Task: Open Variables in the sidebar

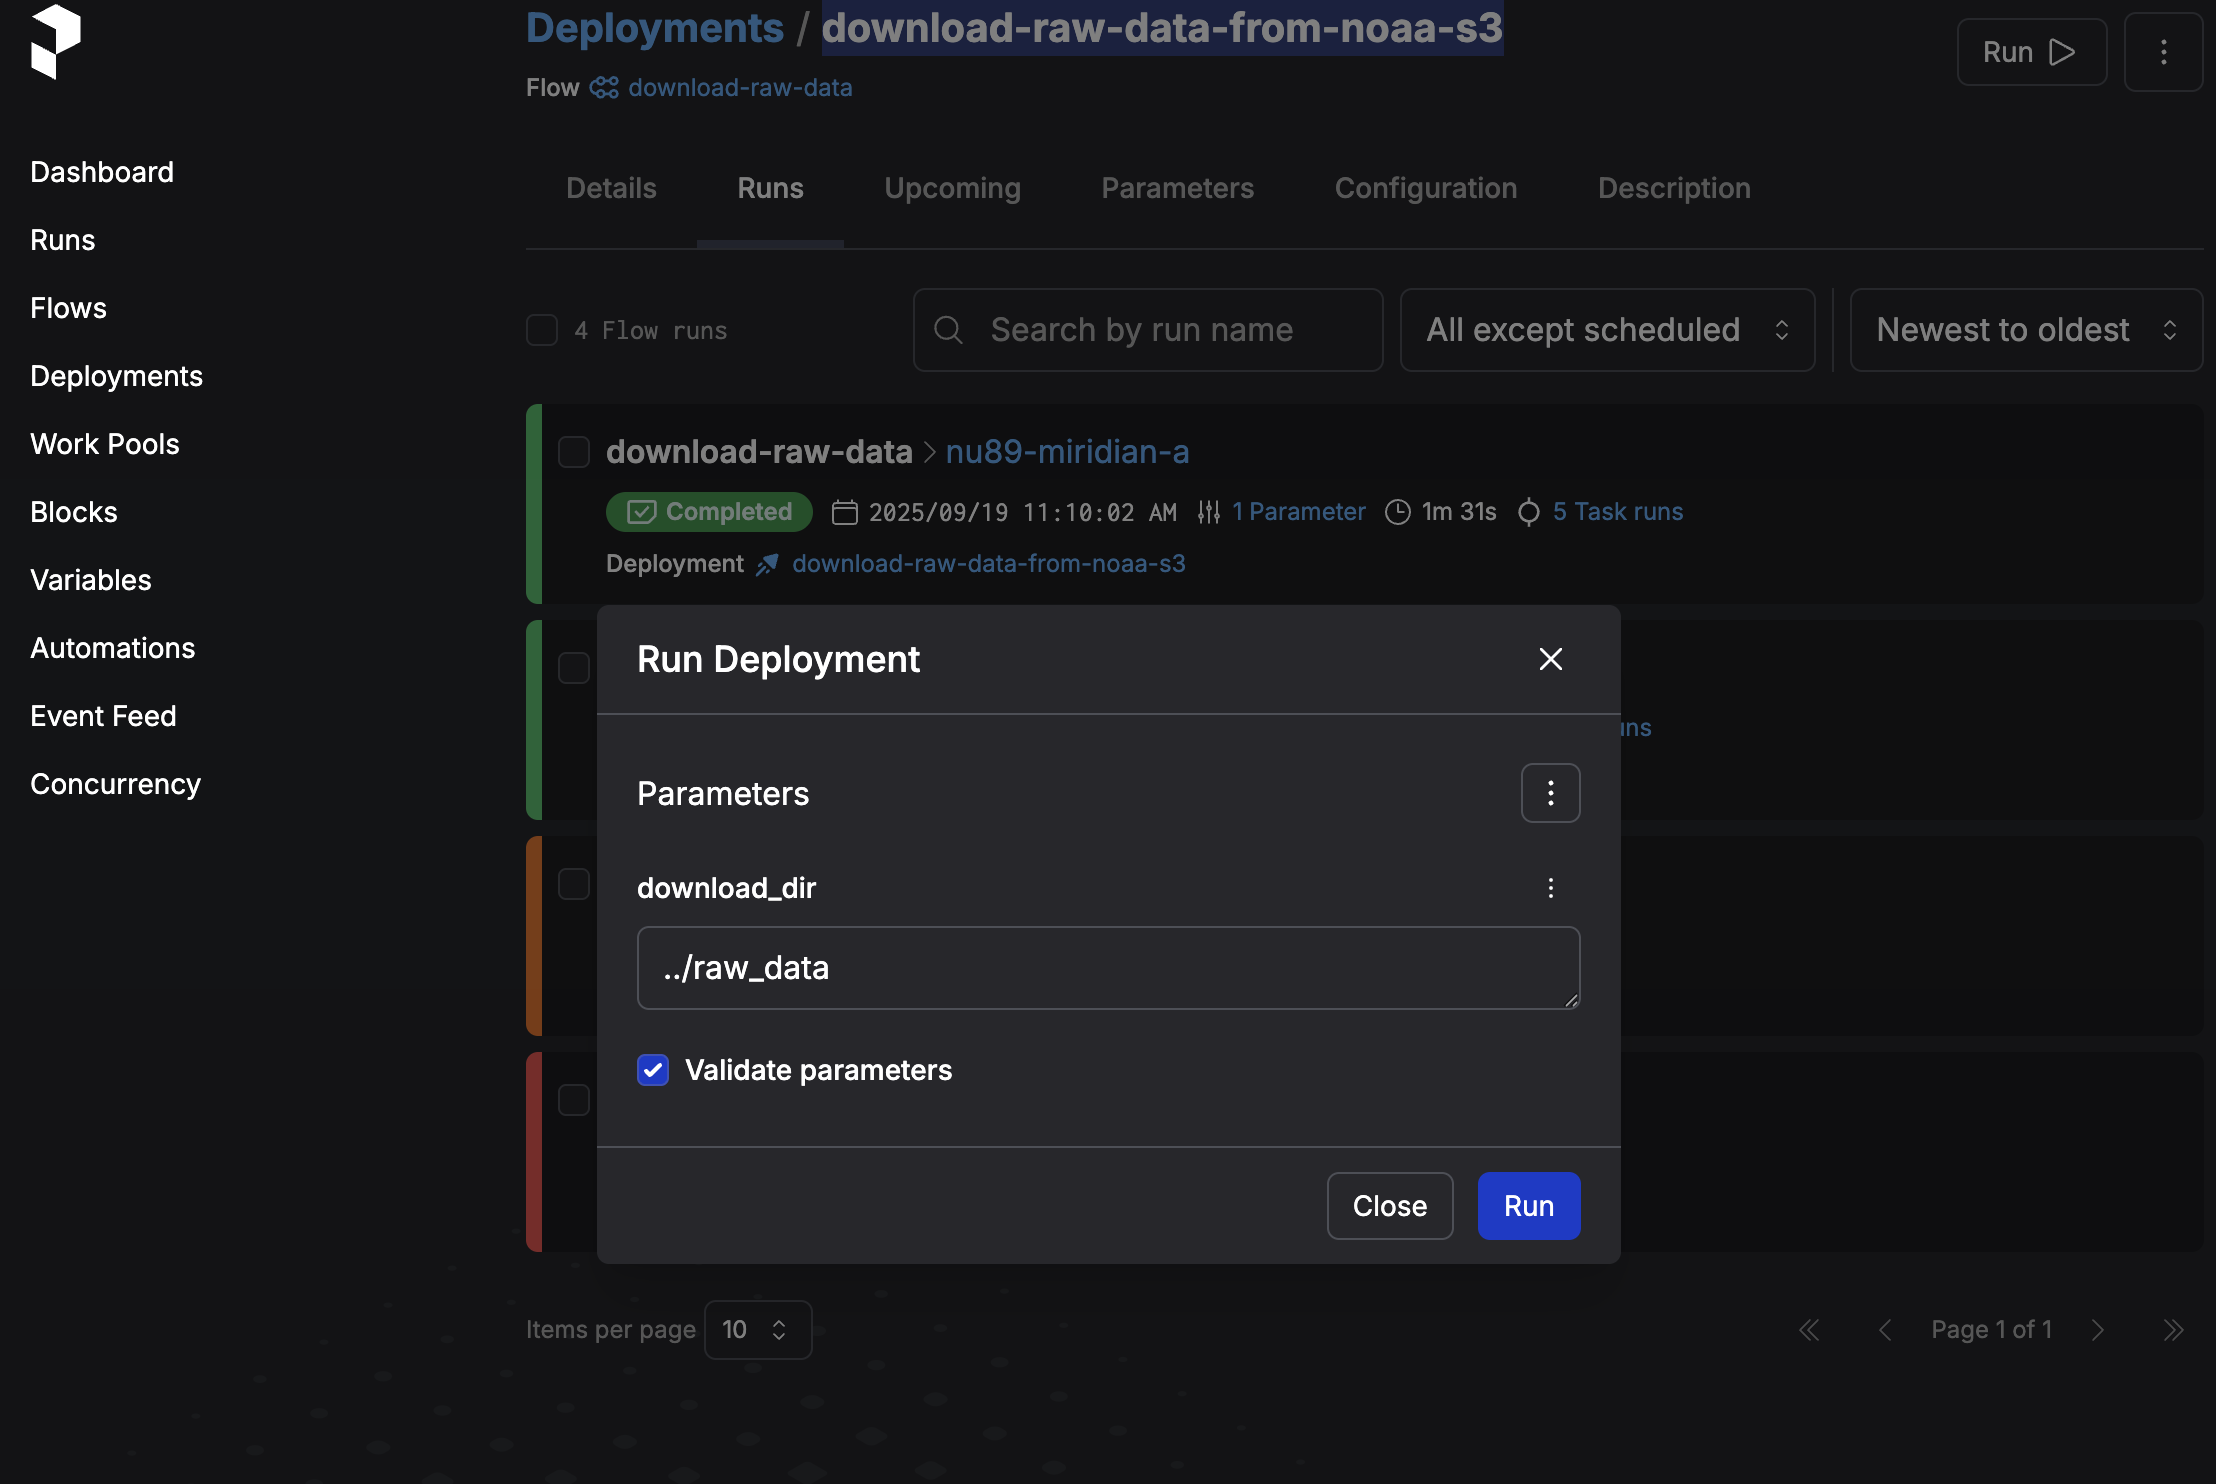Action: [91, 580]
